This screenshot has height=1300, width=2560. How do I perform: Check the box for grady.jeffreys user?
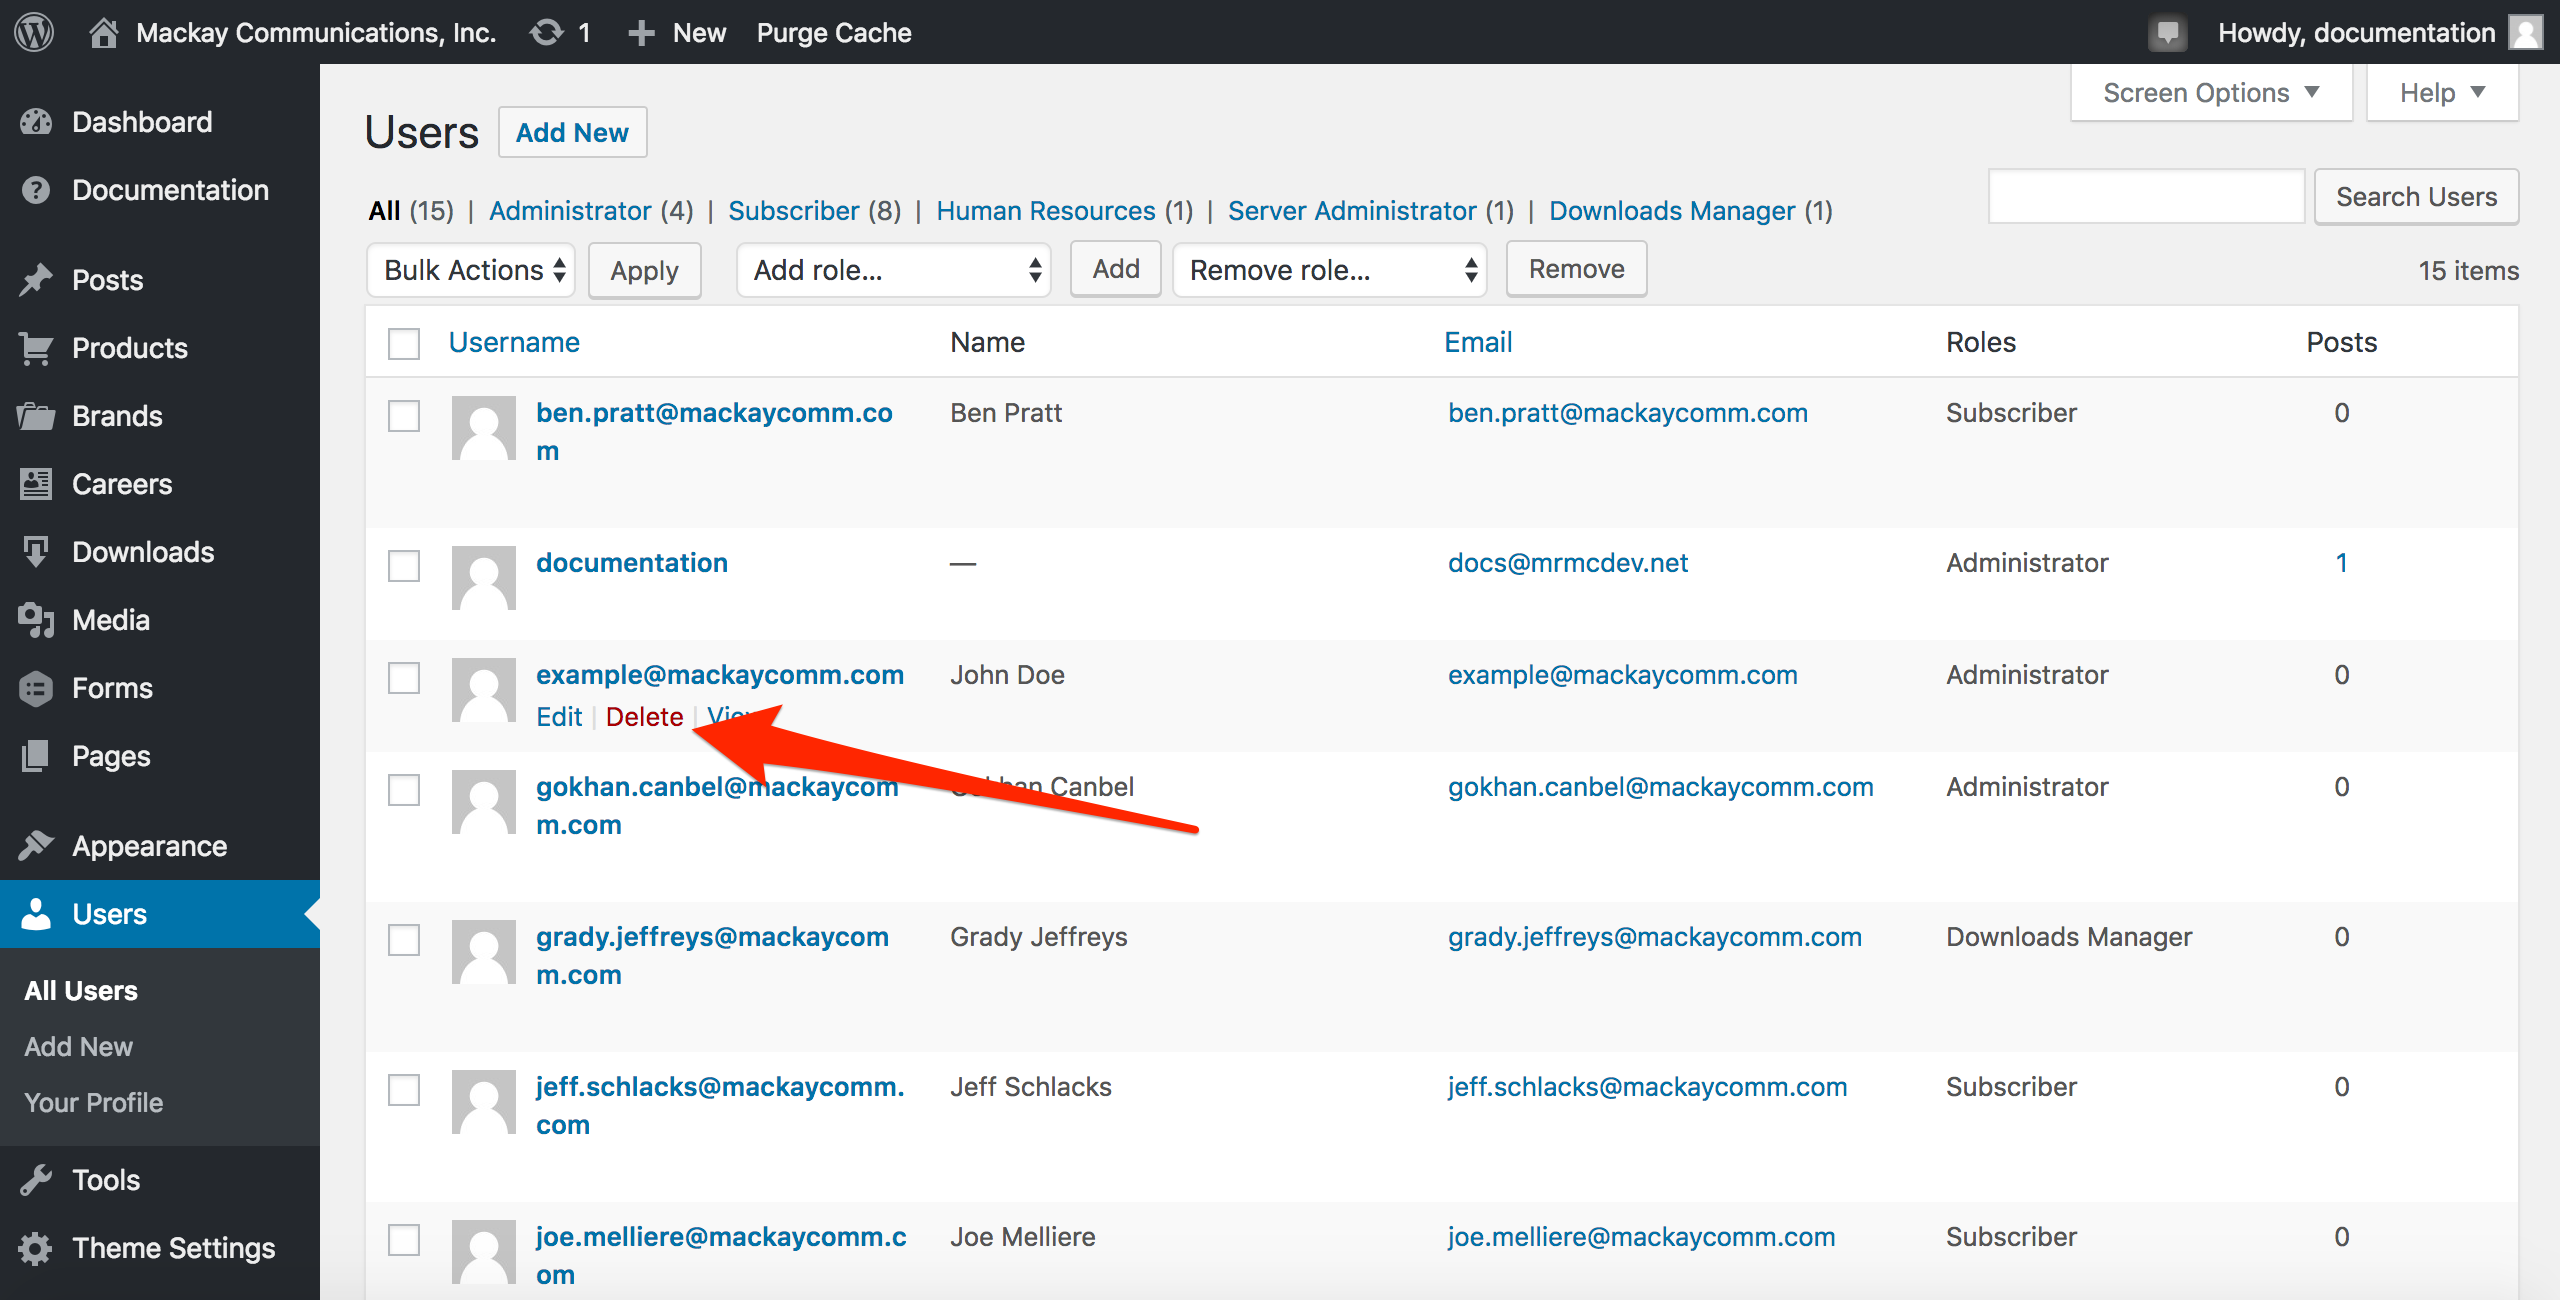pos(404,940)
